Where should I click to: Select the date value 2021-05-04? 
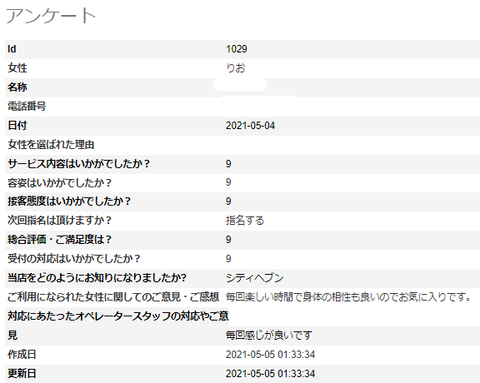tap(250, 126)
